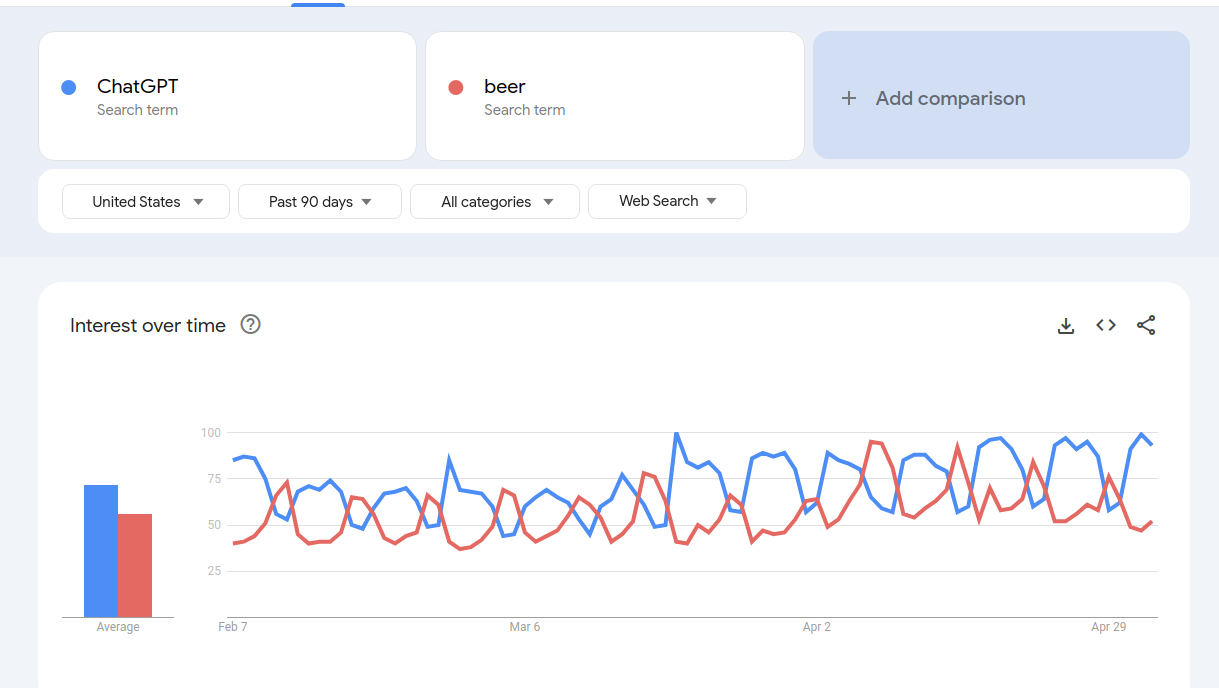This screenshot has width=1219, height=688.
Task: Click the red beer color dot
Action: [x=456, y=87]
